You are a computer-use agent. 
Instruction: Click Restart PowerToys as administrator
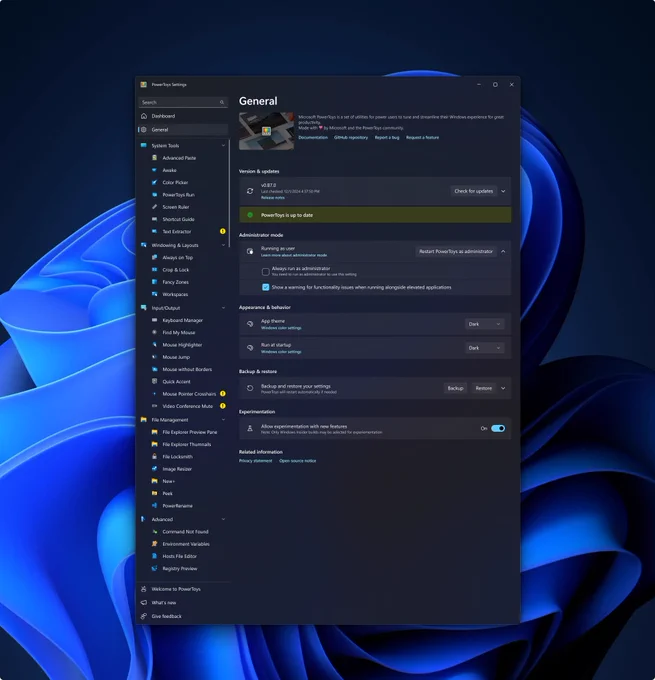click(x=456, y=252)
